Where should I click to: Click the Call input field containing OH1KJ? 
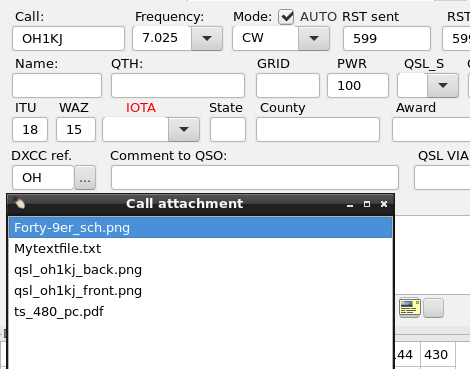click(68, 39)
